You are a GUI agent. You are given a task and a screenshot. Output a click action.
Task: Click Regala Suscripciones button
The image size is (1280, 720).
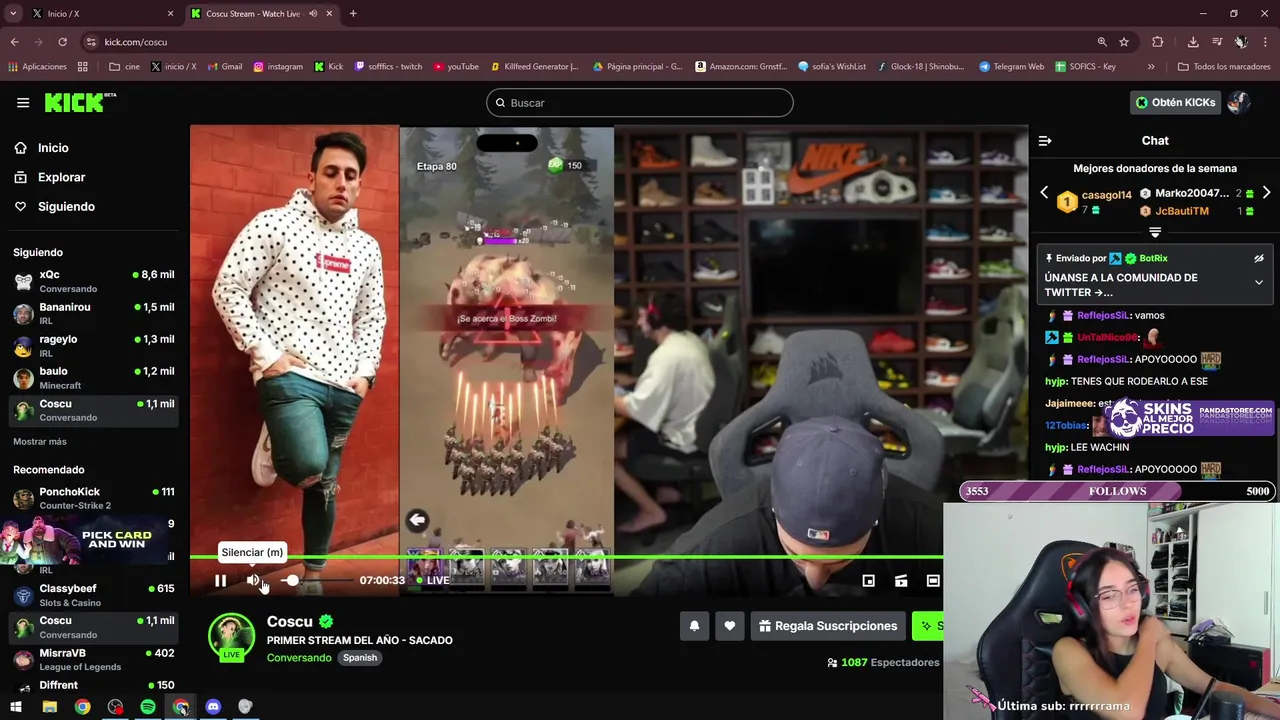pos(828,626)
